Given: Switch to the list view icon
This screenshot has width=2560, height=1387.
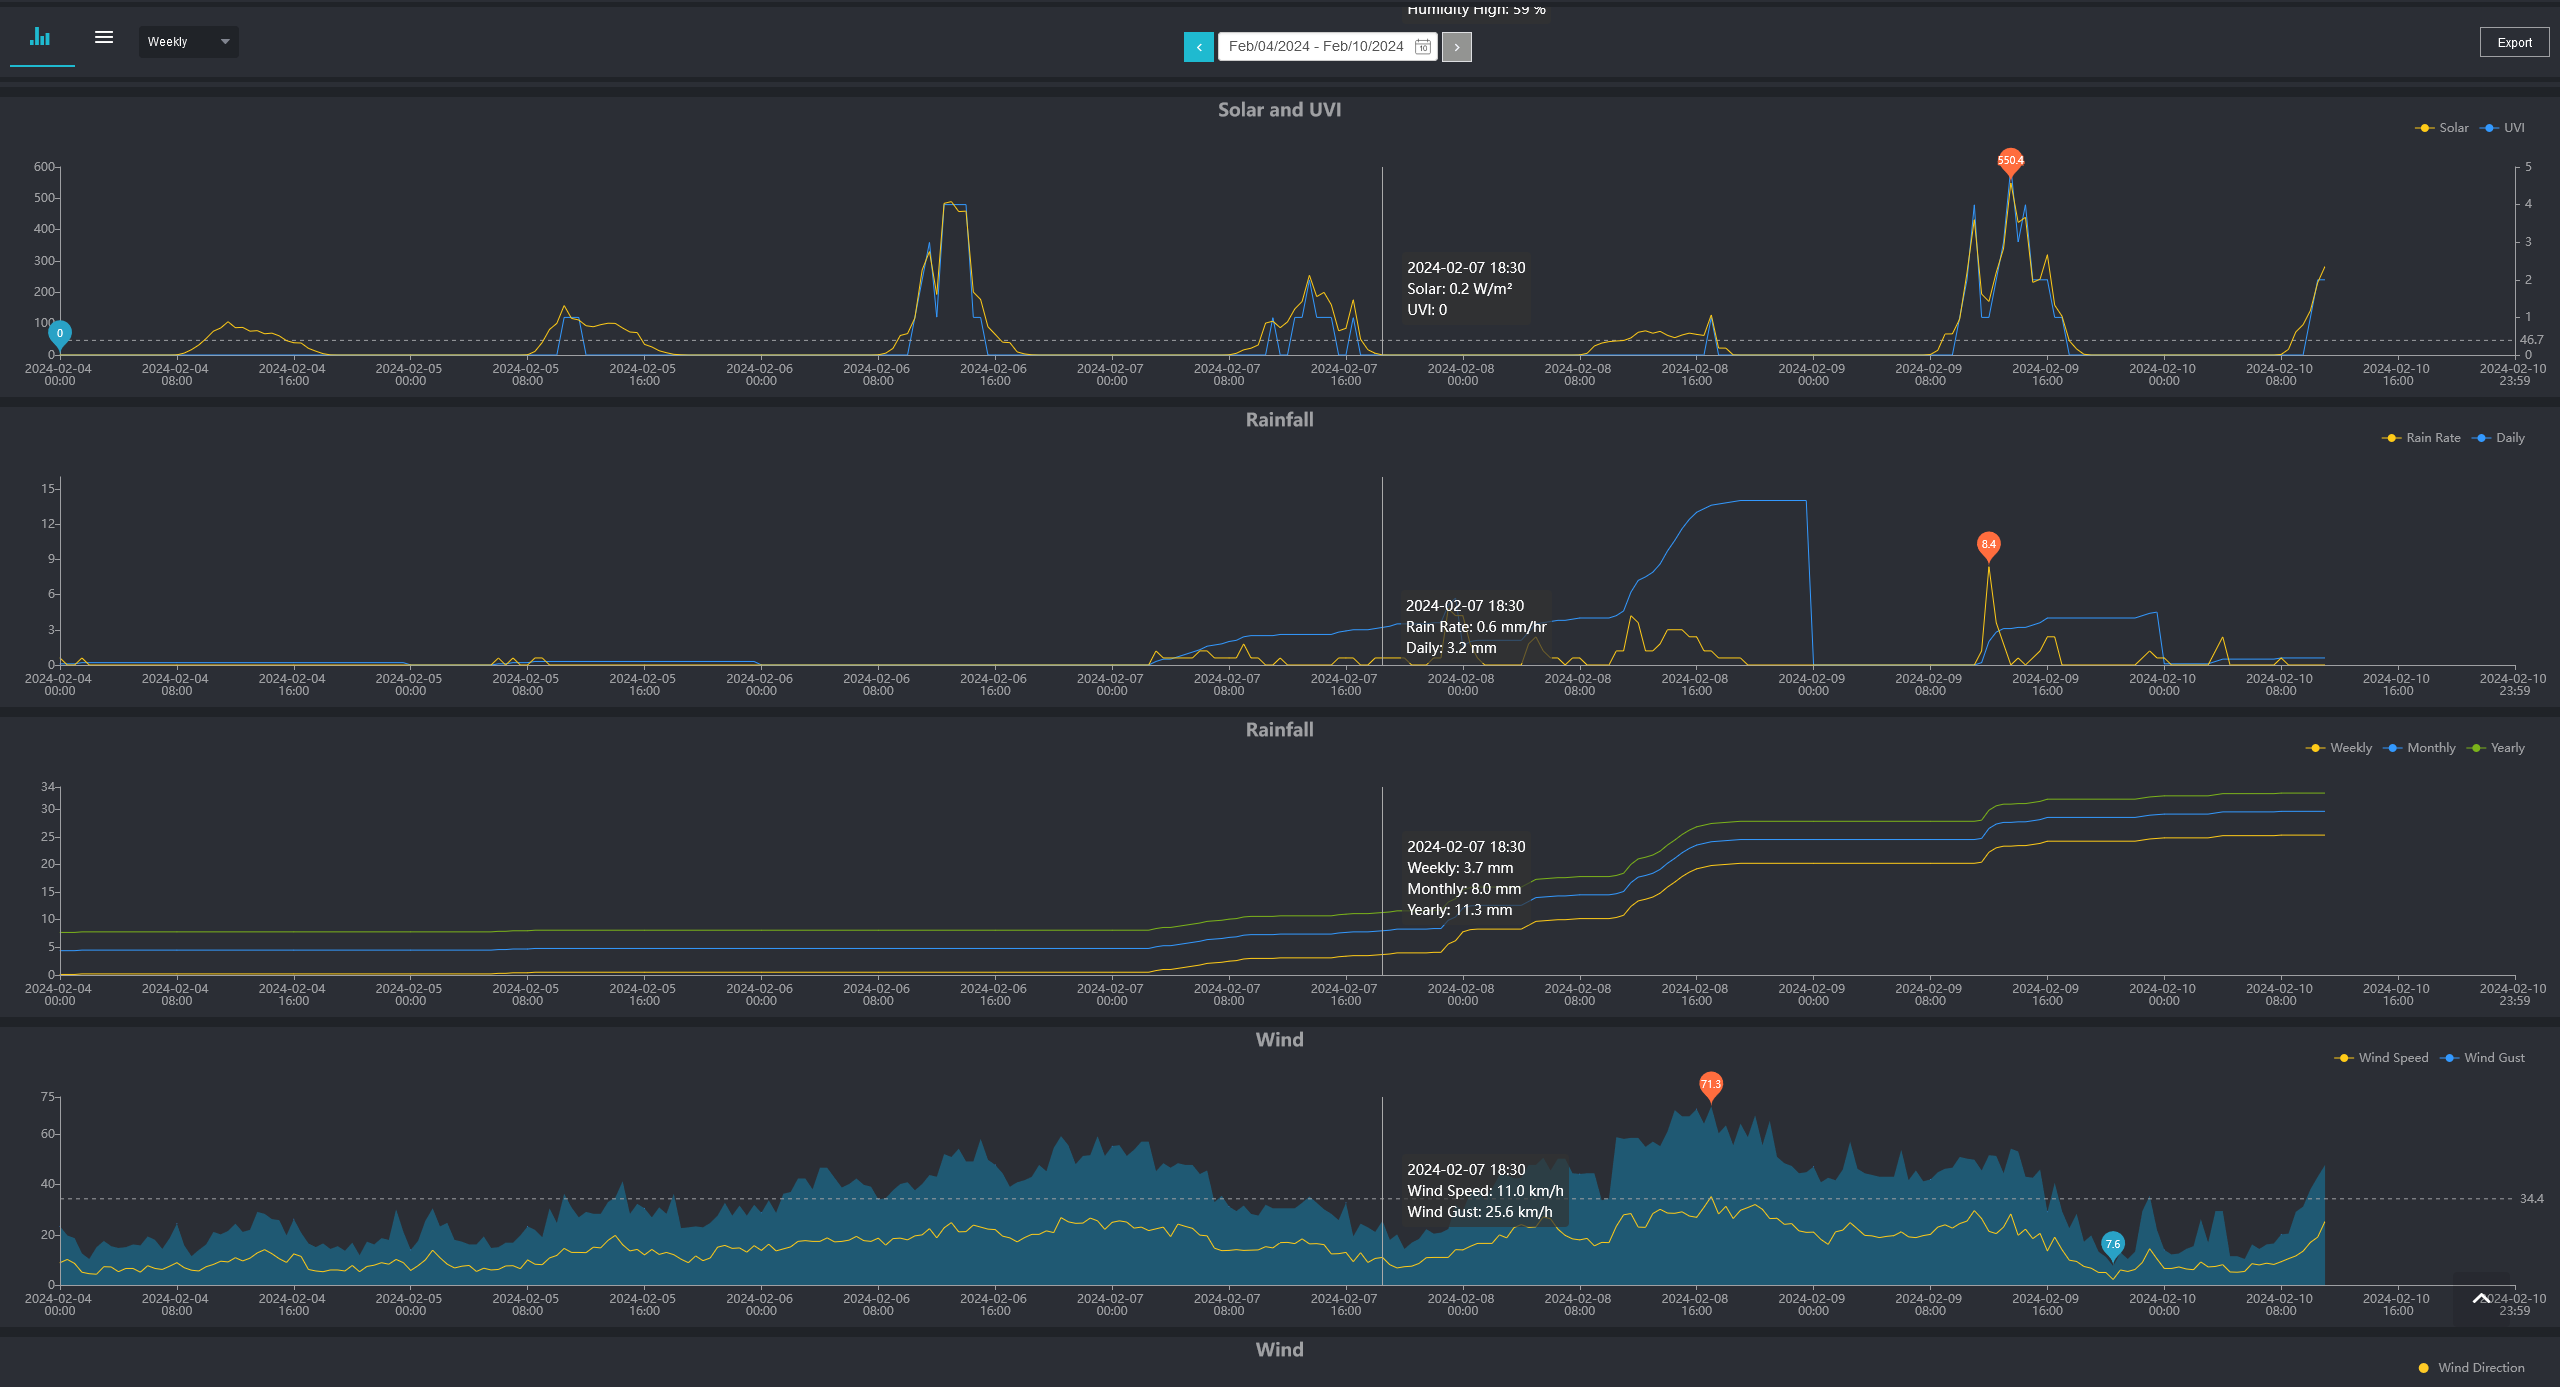Looking at the screenshot, I should 104,38.
